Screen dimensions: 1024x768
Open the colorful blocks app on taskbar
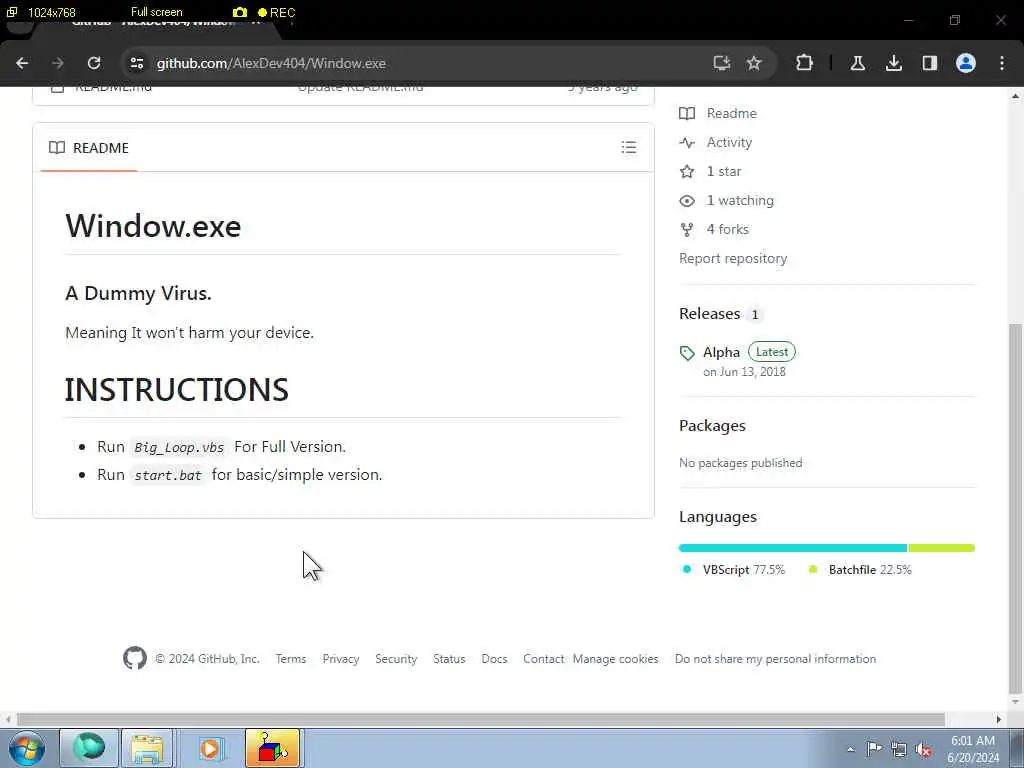click(x=272, y=748)
